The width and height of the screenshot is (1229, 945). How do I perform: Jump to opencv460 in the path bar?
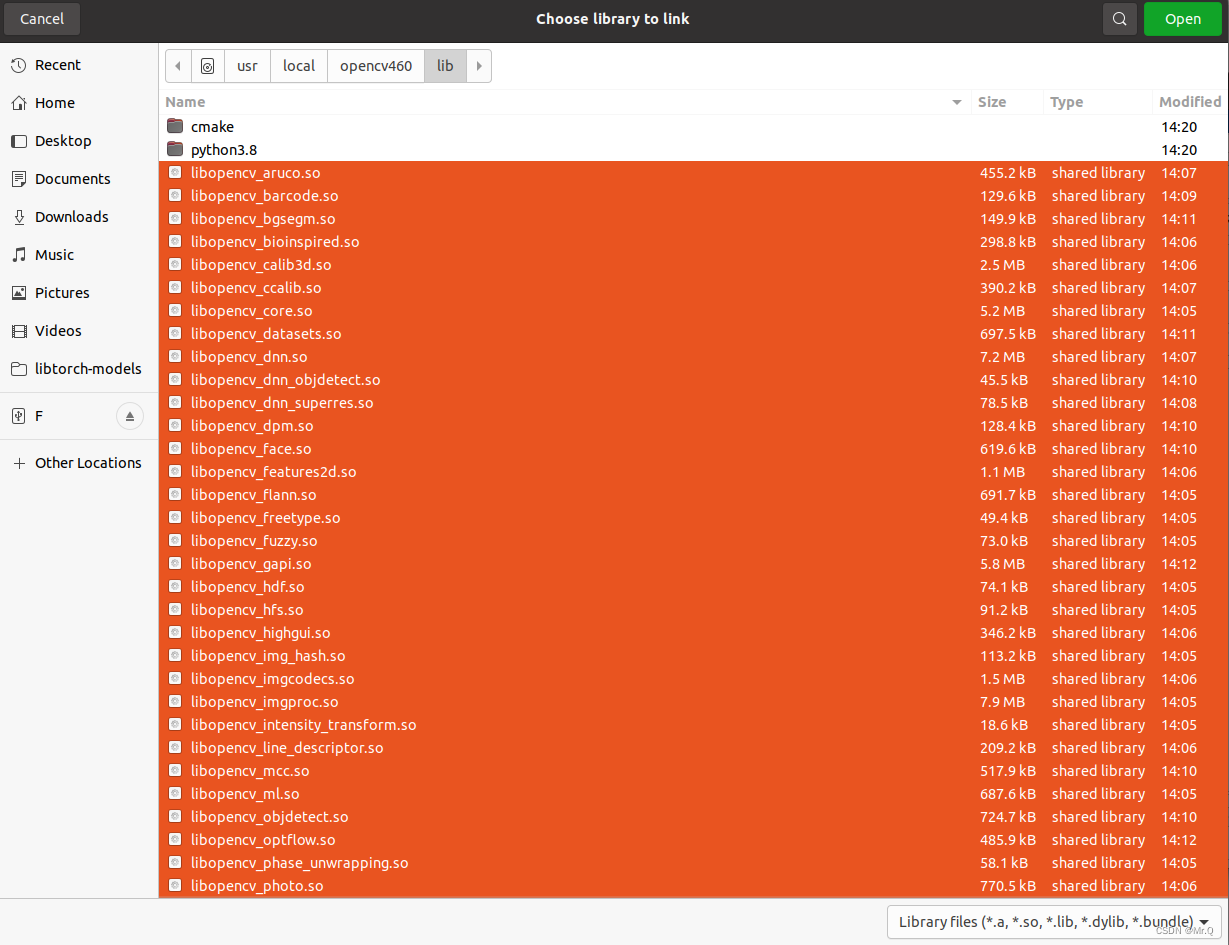point(376,66)
